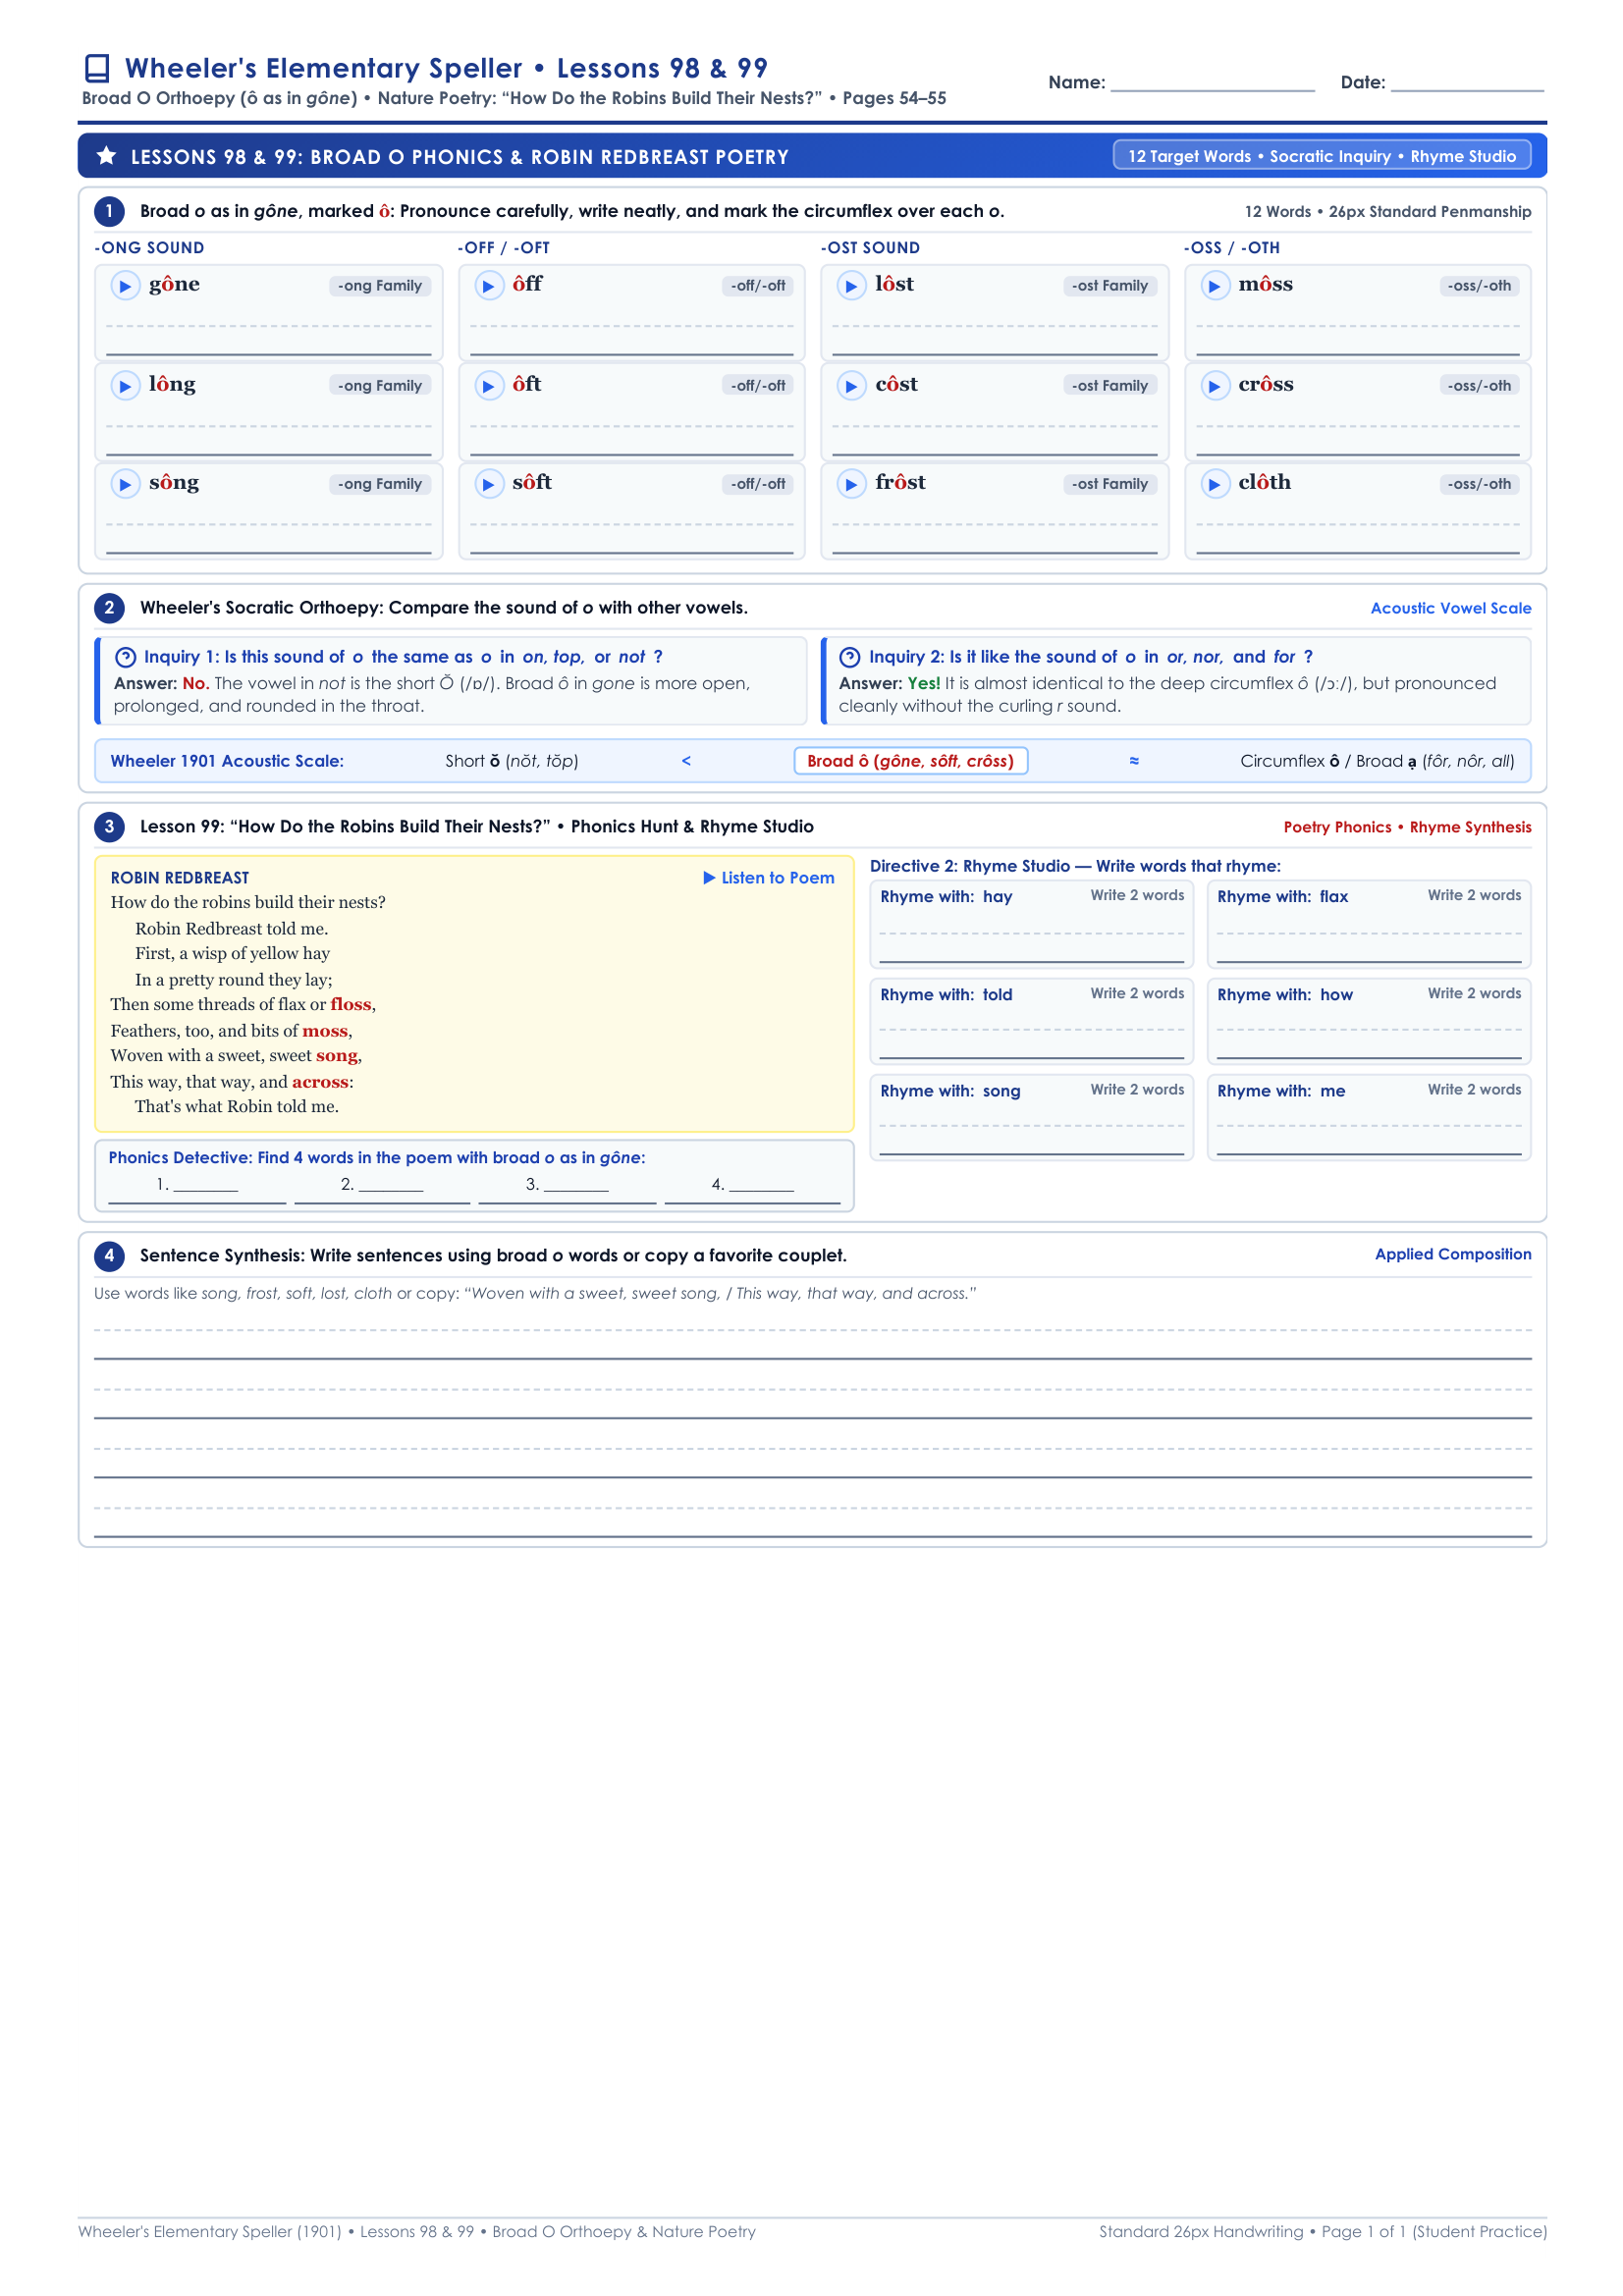This screenshot has height=2296, width=1623.
Task: Click section number 2 badge
Action: [x=109, y=608]
